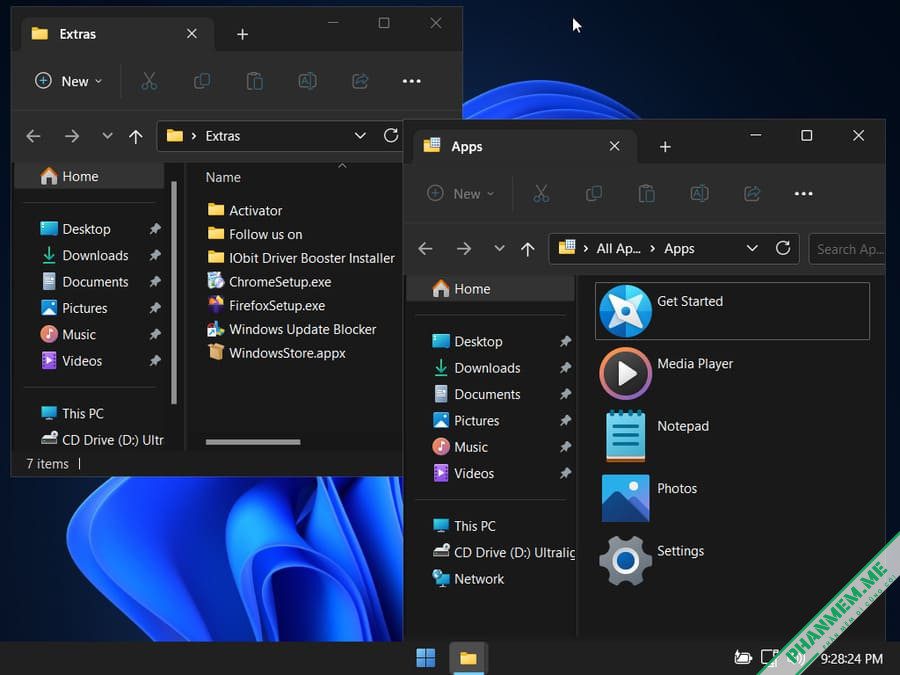Open New dropdown in Extras window
Viewport: 900px width, 675px height.
tap(69, 82)
